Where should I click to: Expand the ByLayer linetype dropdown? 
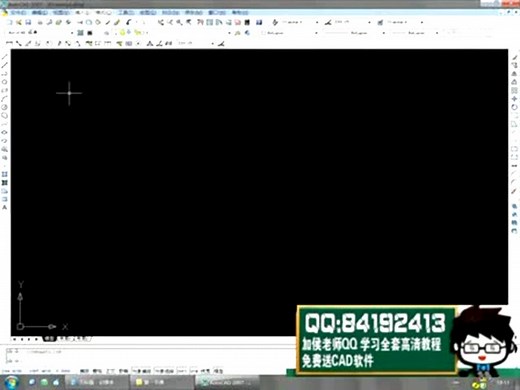(384, 33)
